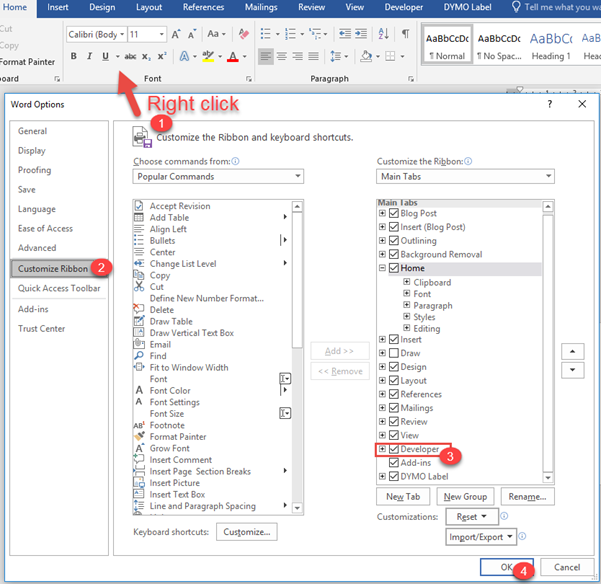Apply Underline formatting button

(105, 56)
